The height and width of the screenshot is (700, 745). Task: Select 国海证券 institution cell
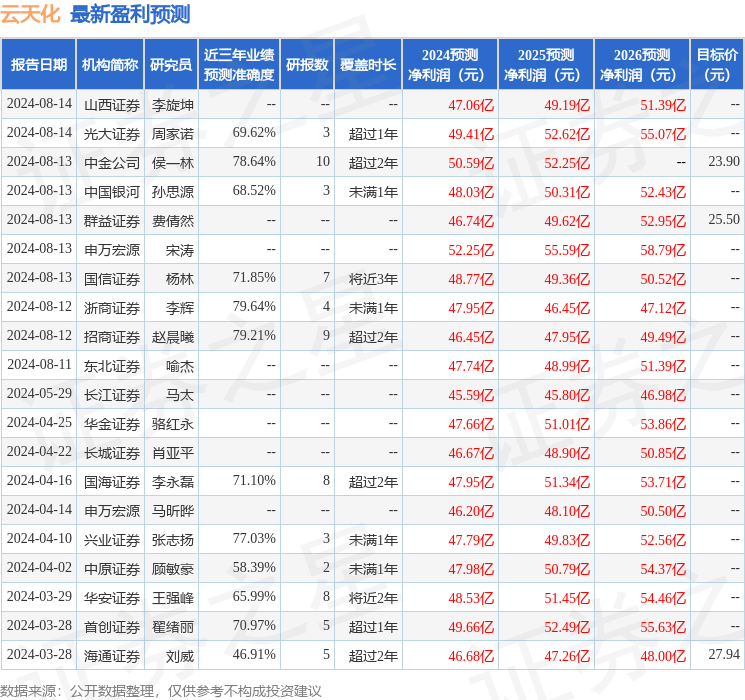click(x=112, y=482)
